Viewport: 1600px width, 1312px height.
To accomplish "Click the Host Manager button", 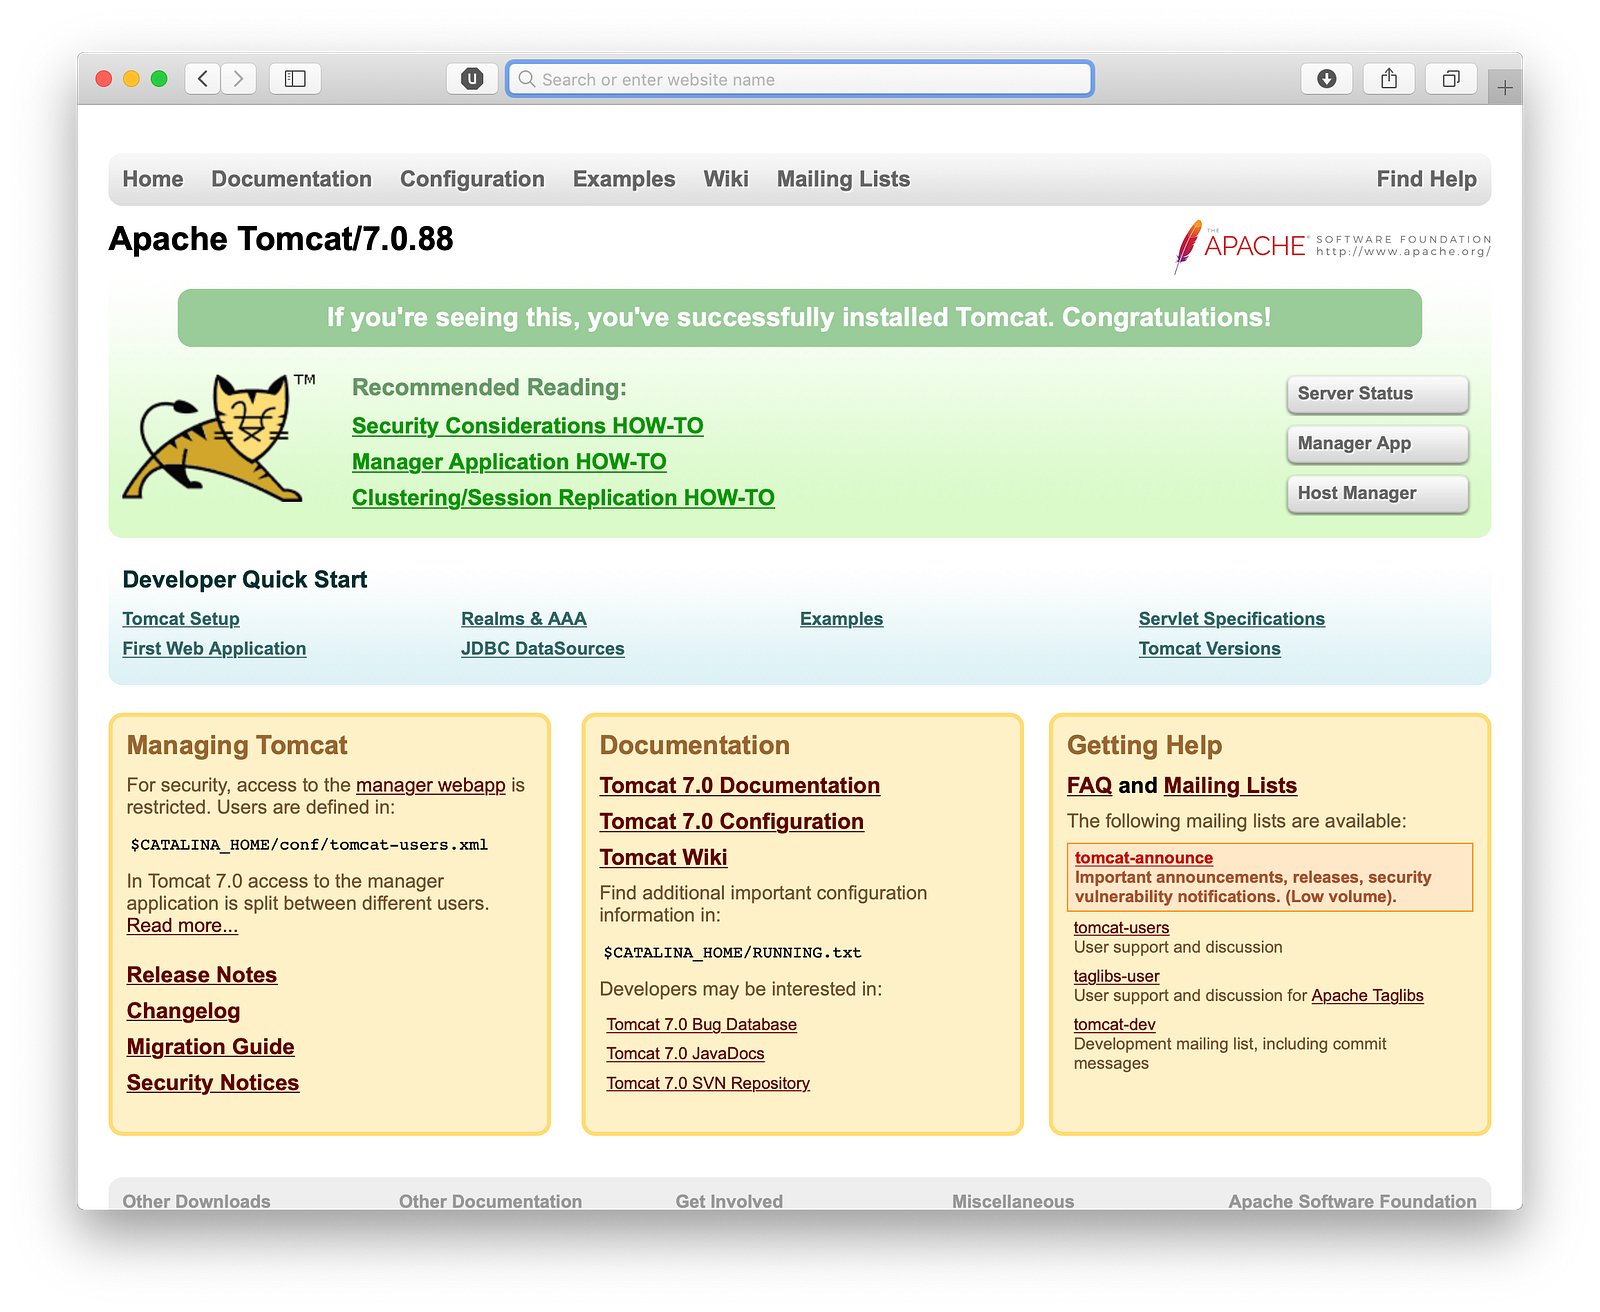I will 1378,494.
